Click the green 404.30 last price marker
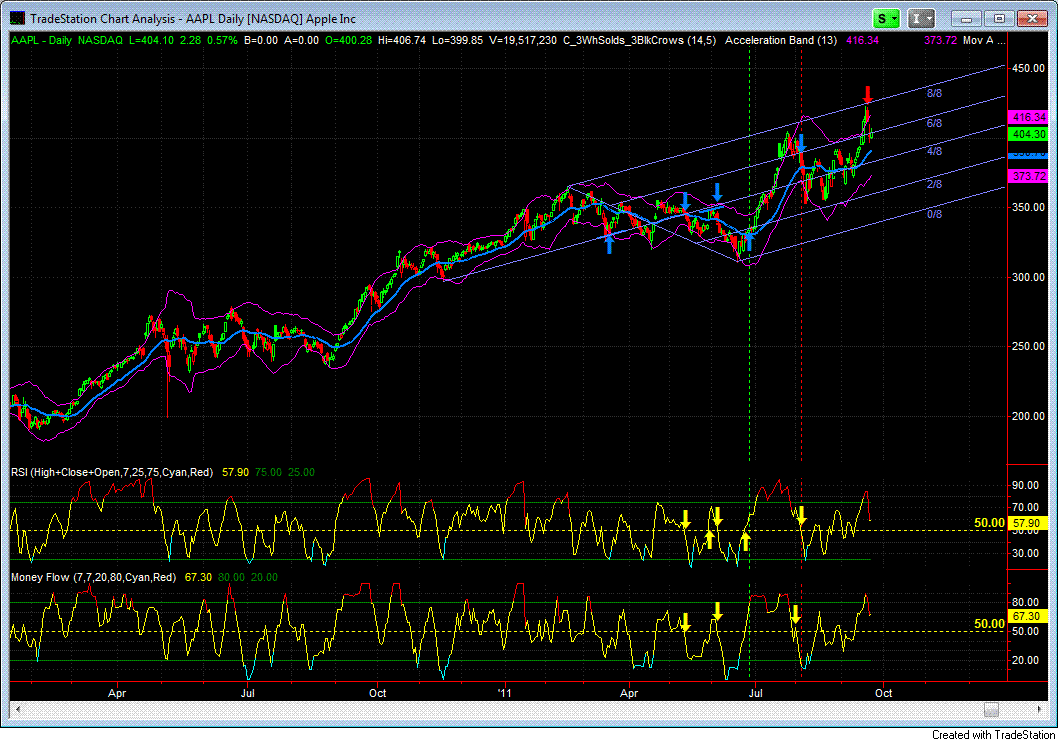This screenshot has height=741, width=1058. point(1028,134)
